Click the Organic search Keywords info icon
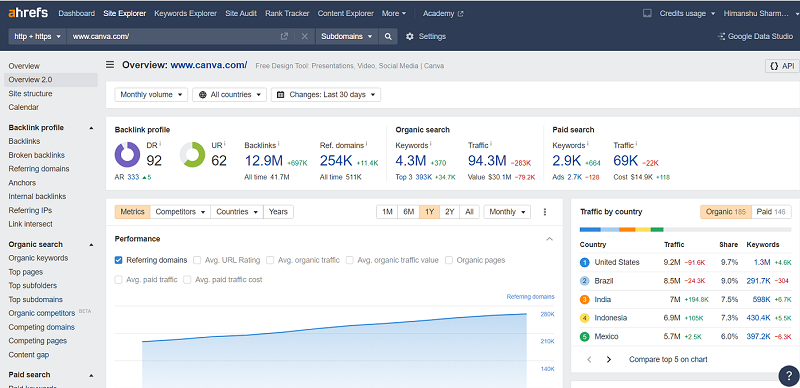The width and height of the screenshot is (800, 388). click(431, 144)
